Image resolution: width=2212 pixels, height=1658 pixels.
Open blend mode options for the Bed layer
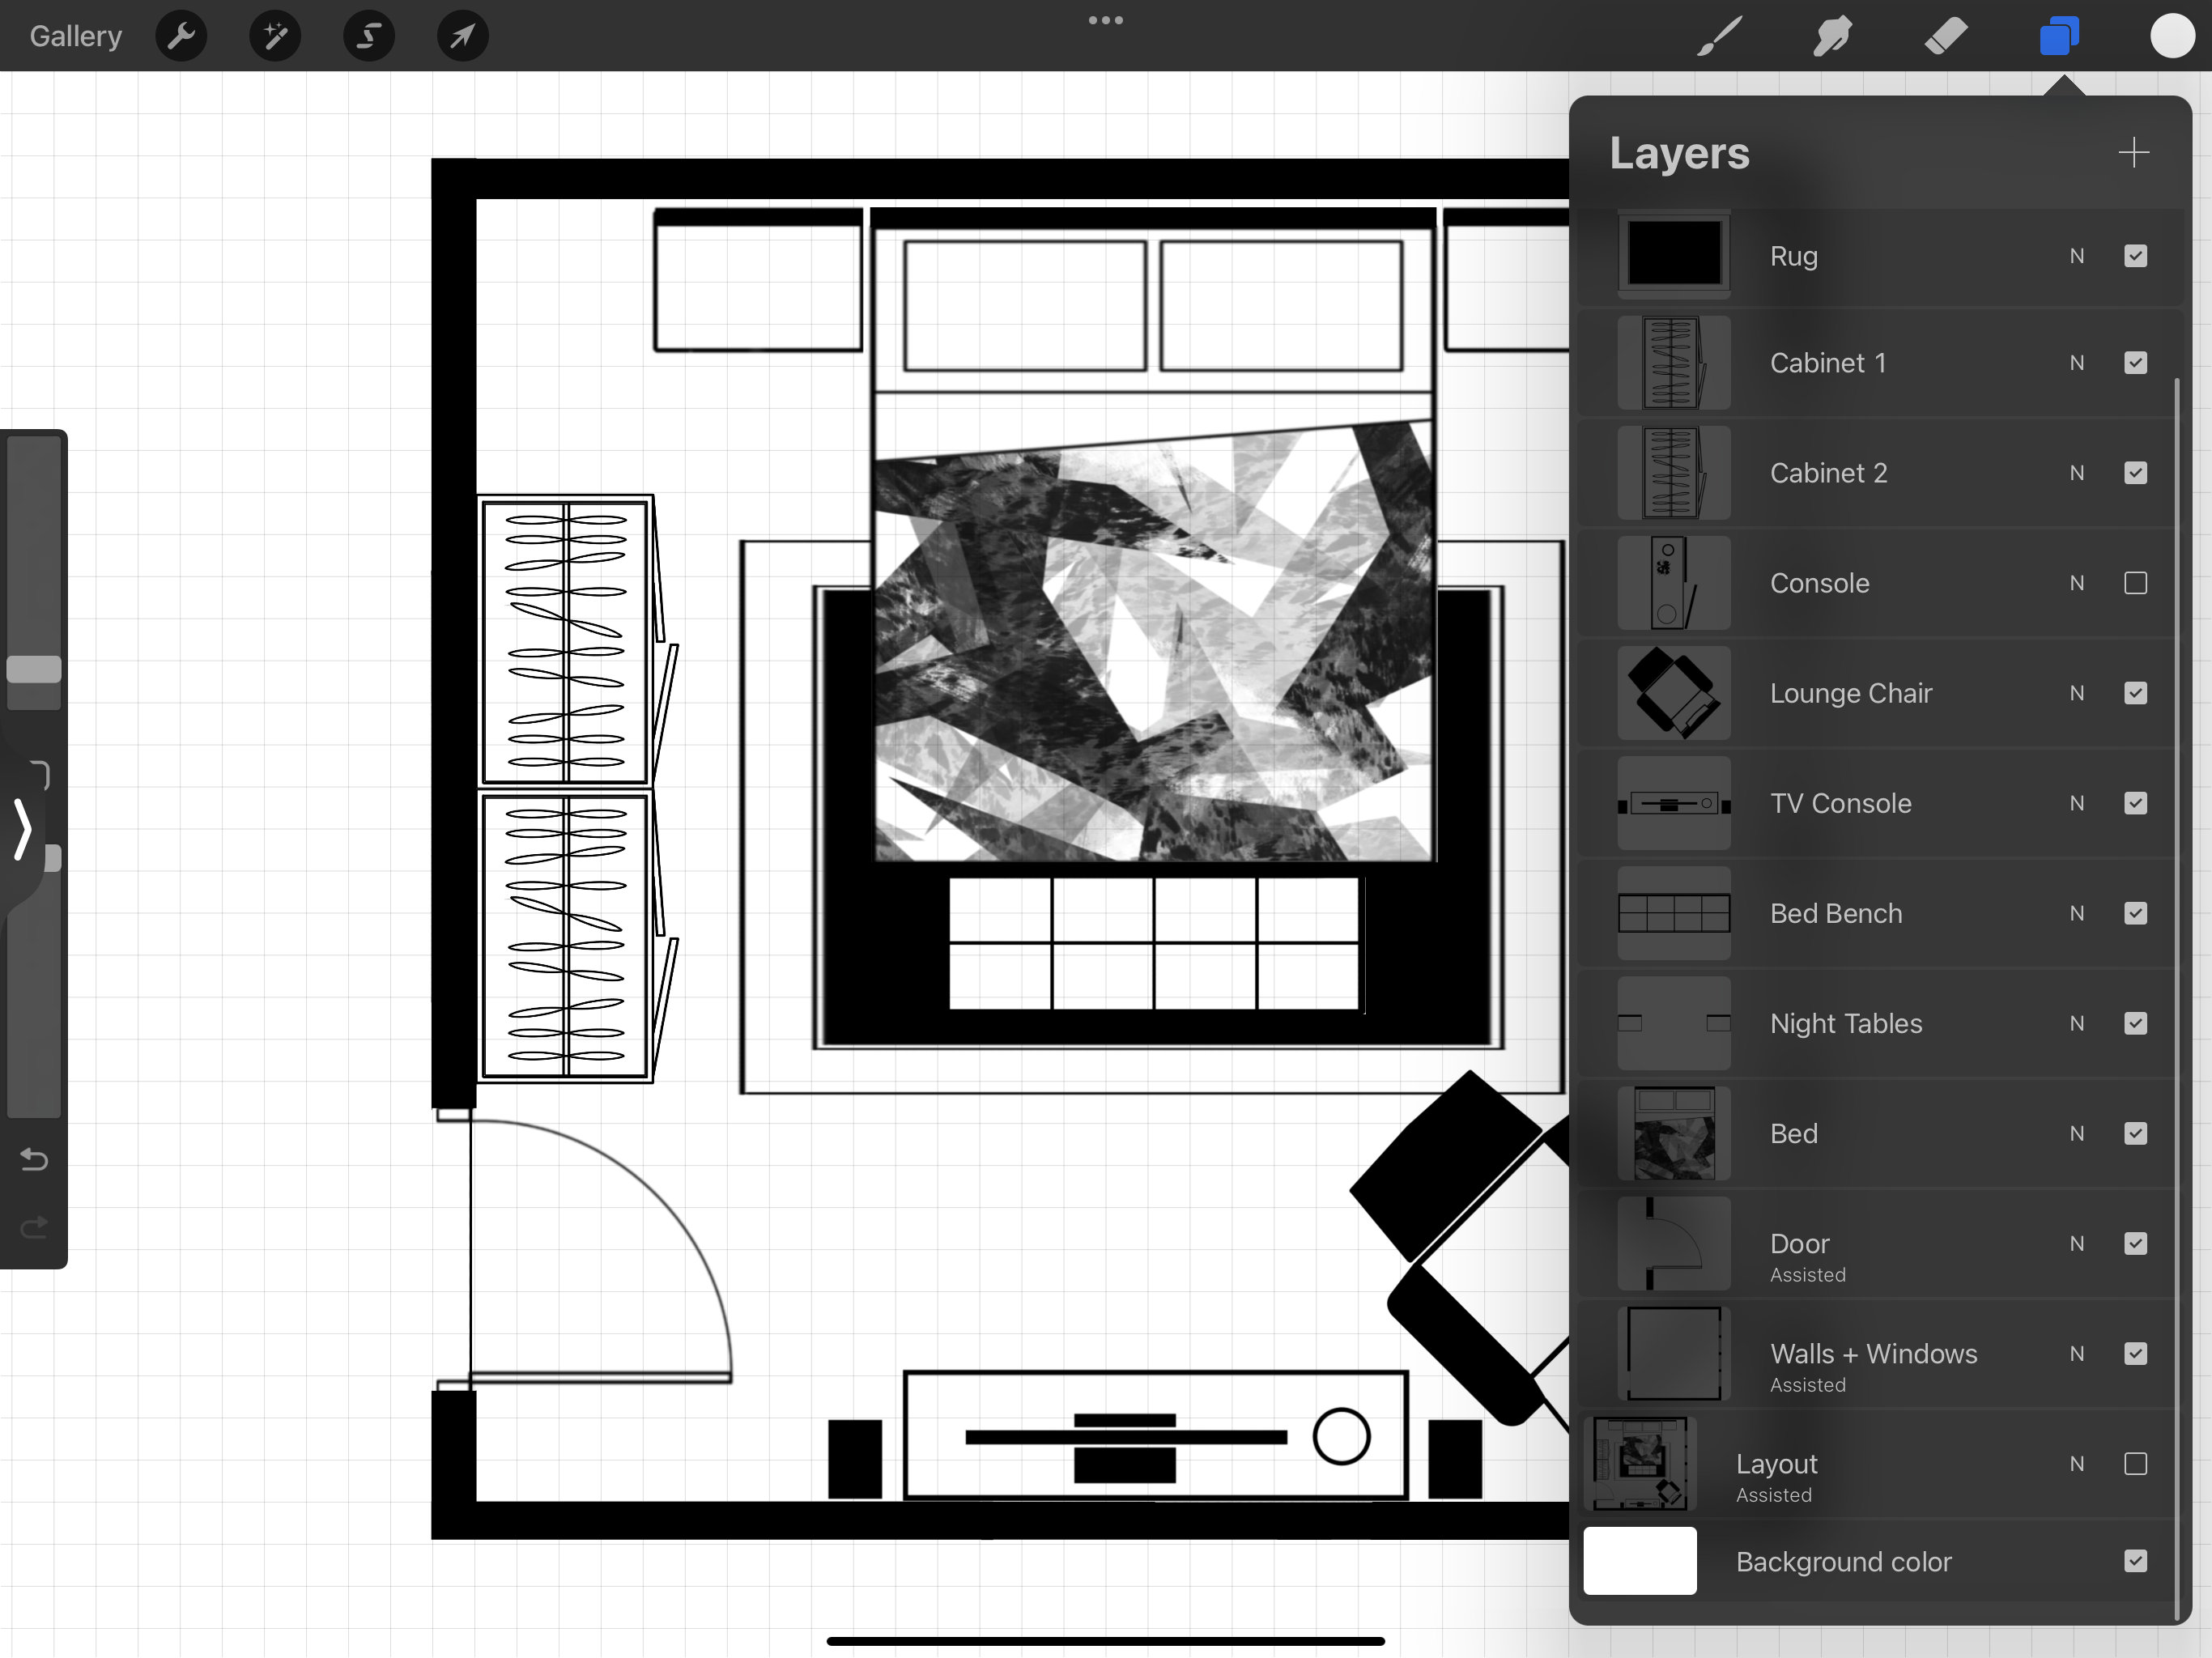(x=2077, y=1133)
